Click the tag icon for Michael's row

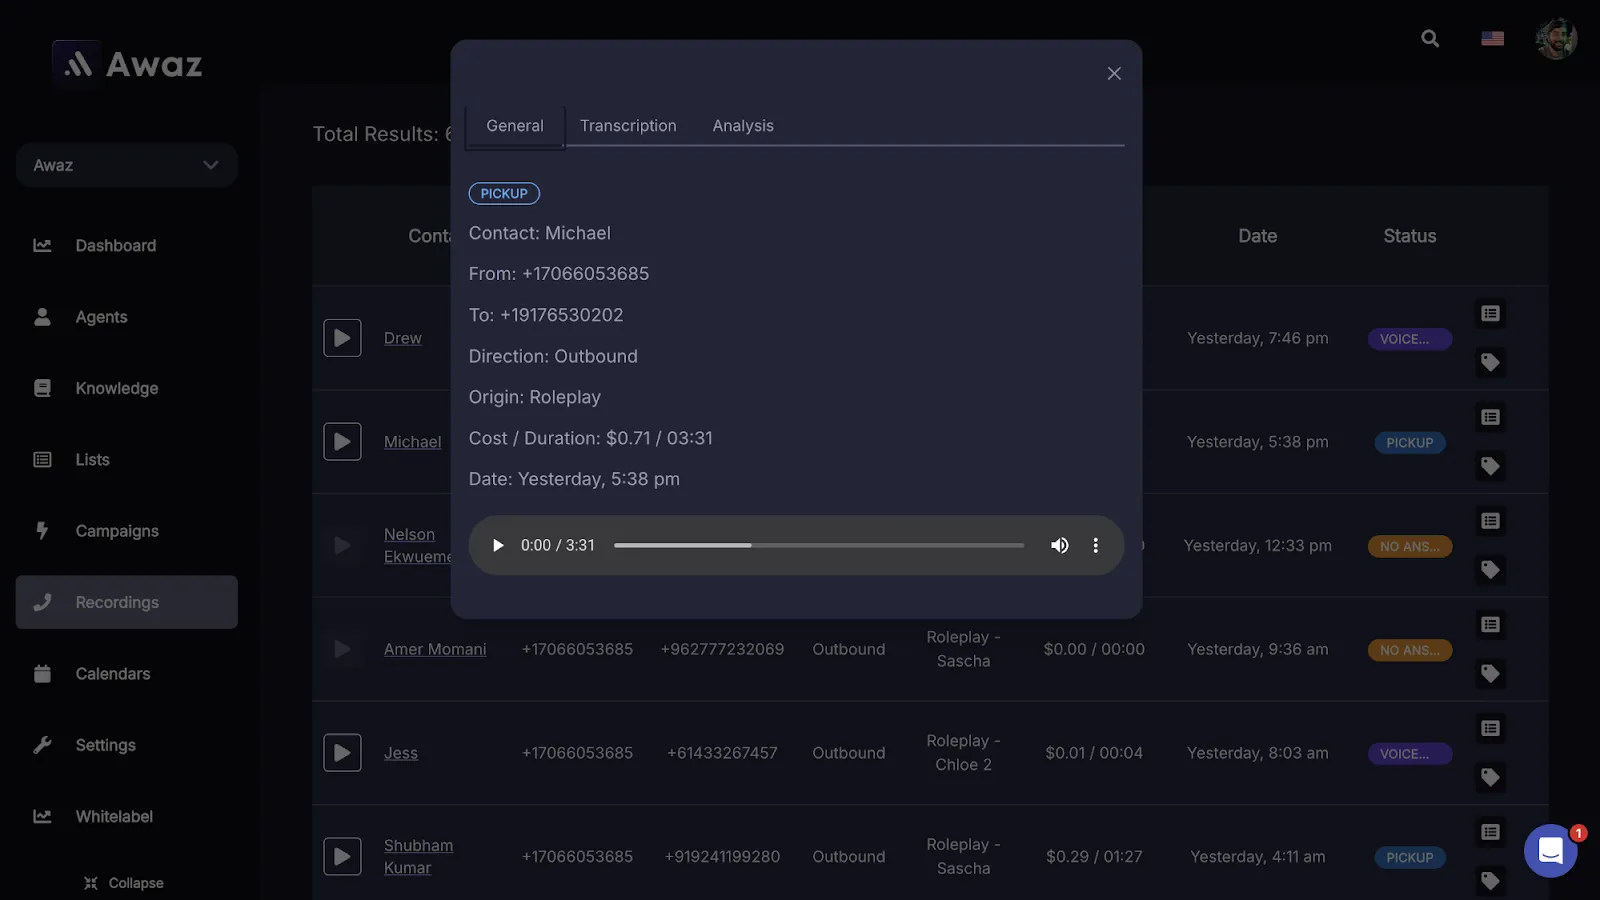(x=1490, y=466)
